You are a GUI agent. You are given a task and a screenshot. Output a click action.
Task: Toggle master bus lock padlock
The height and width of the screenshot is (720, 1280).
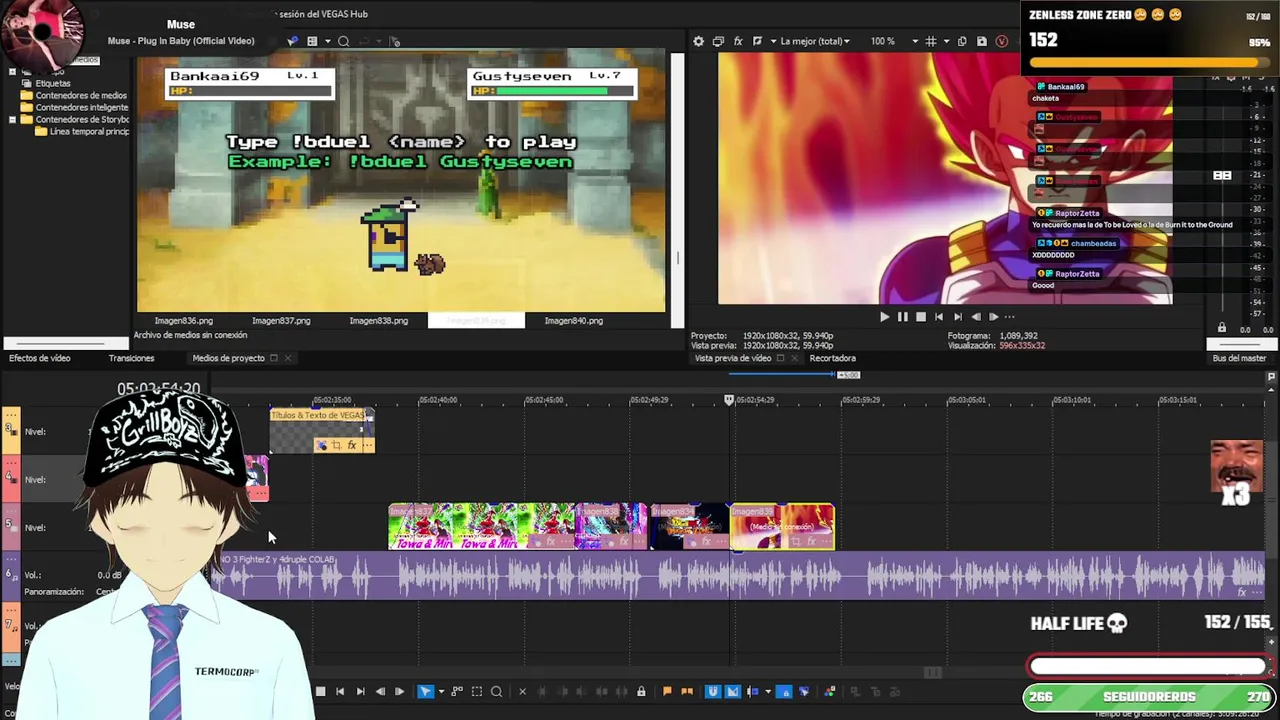point(1221,328)
